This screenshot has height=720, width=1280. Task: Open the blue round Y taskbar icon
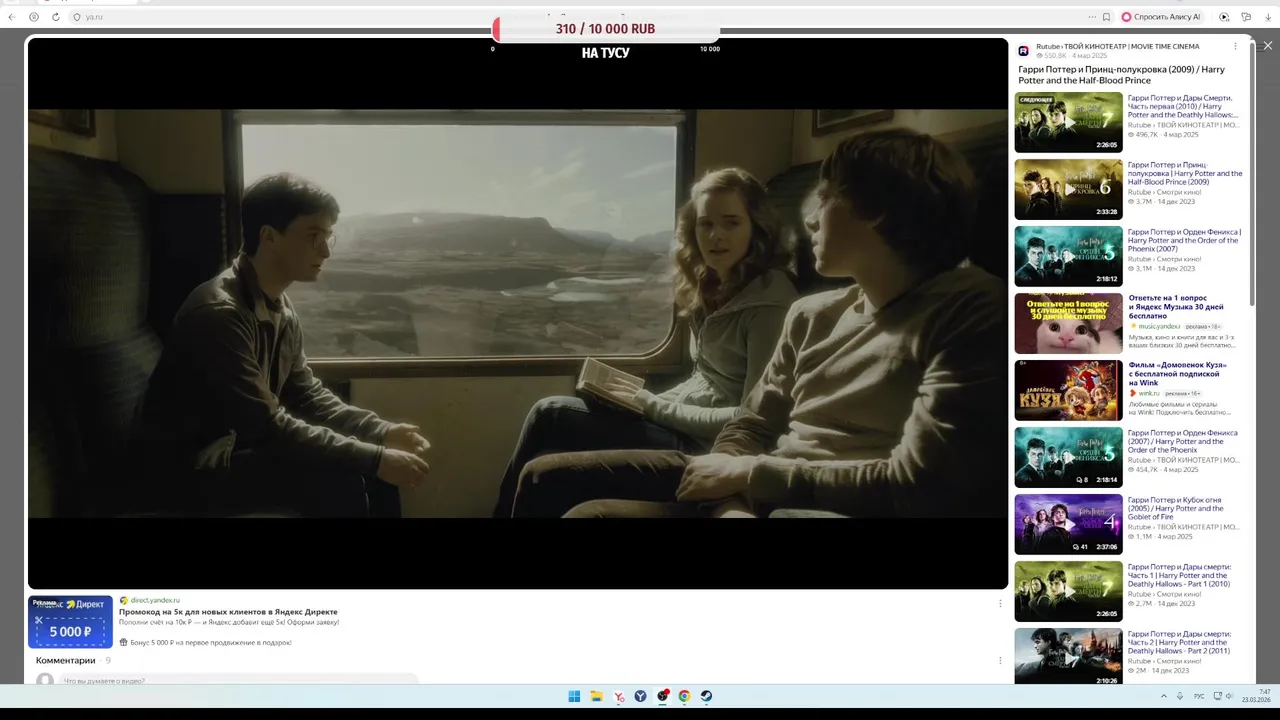click(x=640, y=696)
